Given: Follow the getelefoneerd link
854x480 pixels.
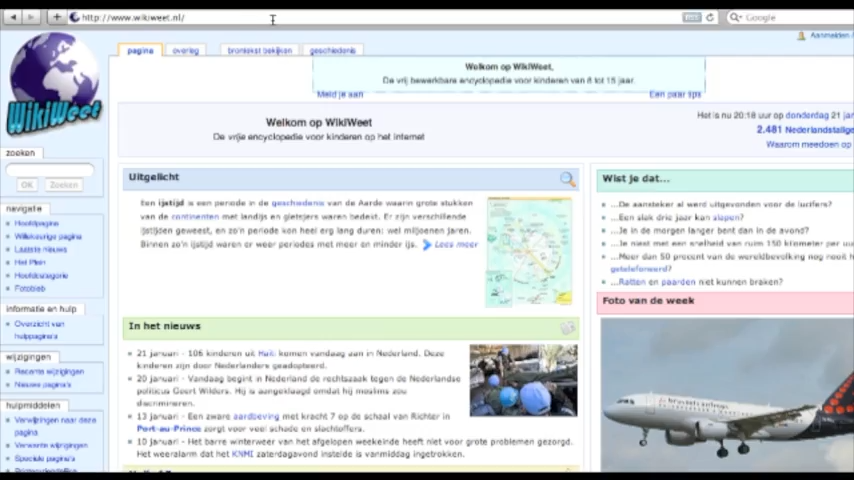Looking at the screenshot, I should point(639,269).
